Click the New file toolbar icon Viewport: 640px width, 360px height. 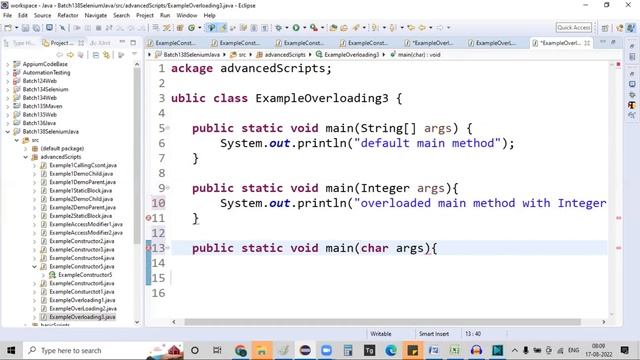(x=8, y=28)
